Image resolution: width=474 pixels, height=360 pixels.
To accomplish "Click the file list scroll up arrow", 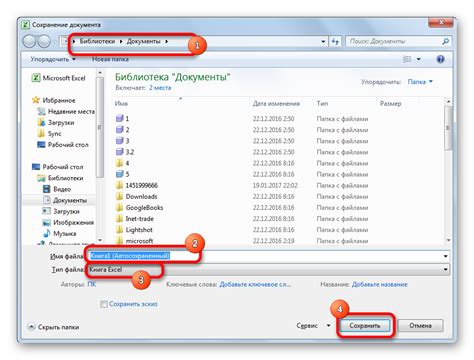I will click(x=448, y=101).
